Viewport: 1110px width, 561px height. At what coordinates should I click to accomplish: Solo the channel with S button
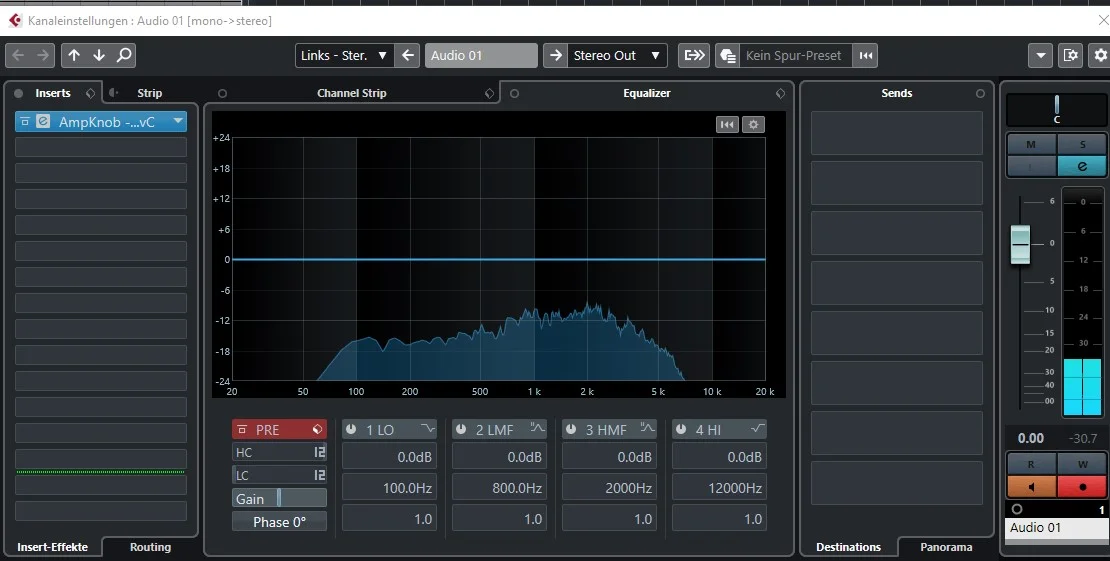(x=1082, y=144)
